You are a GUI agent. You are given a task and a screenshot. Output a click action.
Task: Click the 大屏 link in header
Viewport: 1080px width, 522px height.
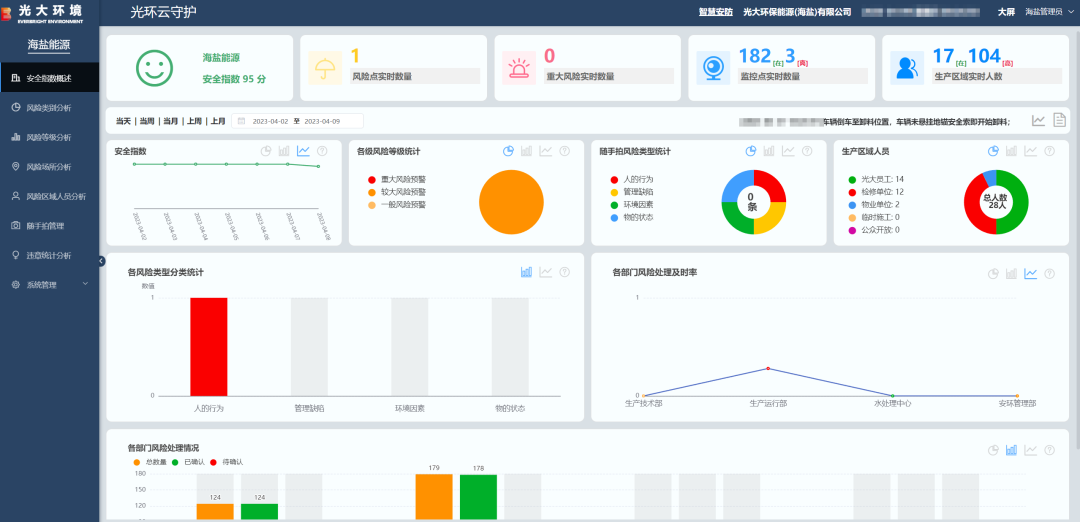click(x=1006, y=12)
